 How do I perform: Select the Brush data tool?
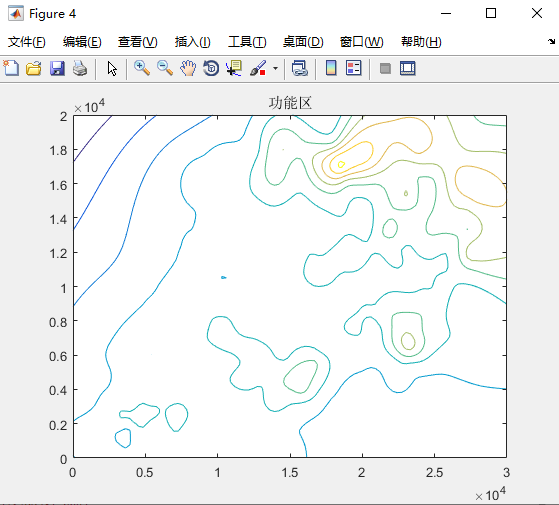(x=258, y=68)
